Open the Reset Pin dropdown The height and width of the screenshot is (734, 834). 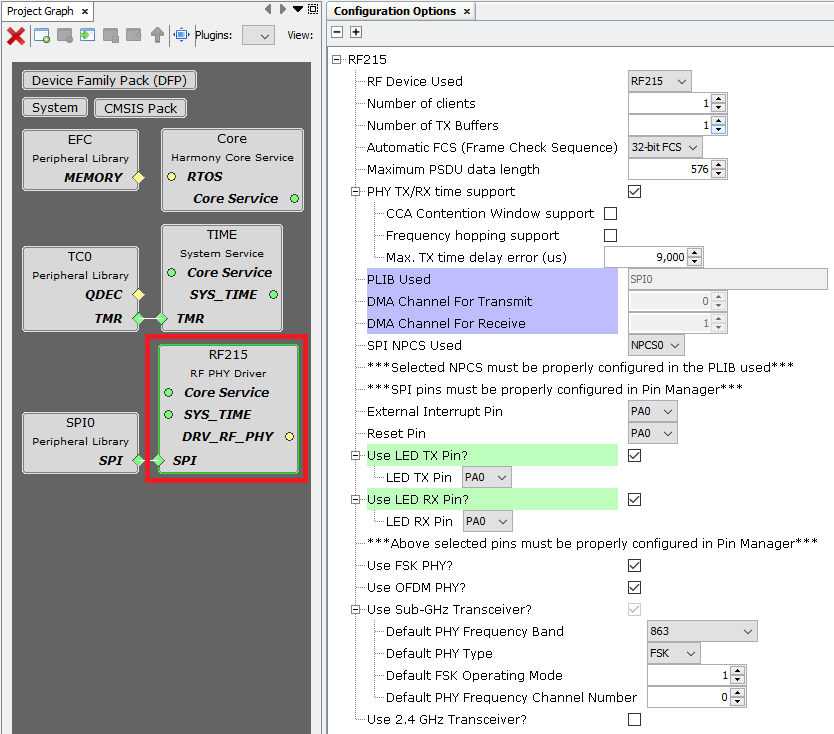pos(653,433)
